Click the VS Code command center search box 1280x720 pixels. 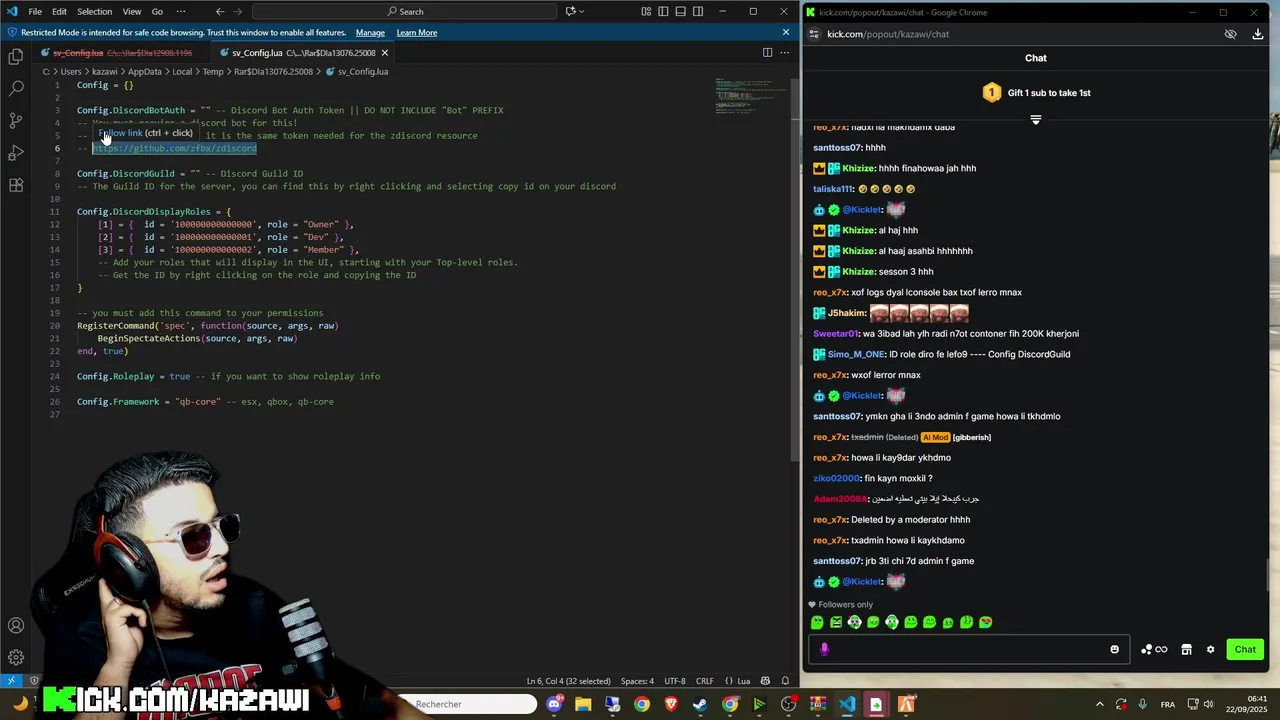click(405, 11)
